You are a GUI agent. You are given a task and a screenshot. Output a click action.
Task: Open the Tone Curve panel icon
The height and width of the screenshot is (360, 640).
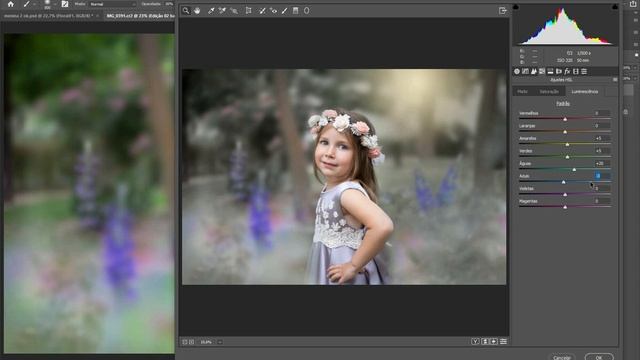[x=525, y=71]
